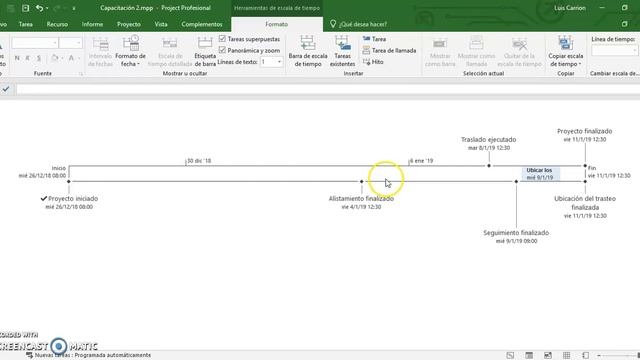Click the 6 ene '19 date marker
Viewport: 640px width, 360px height.
point(421,161)
